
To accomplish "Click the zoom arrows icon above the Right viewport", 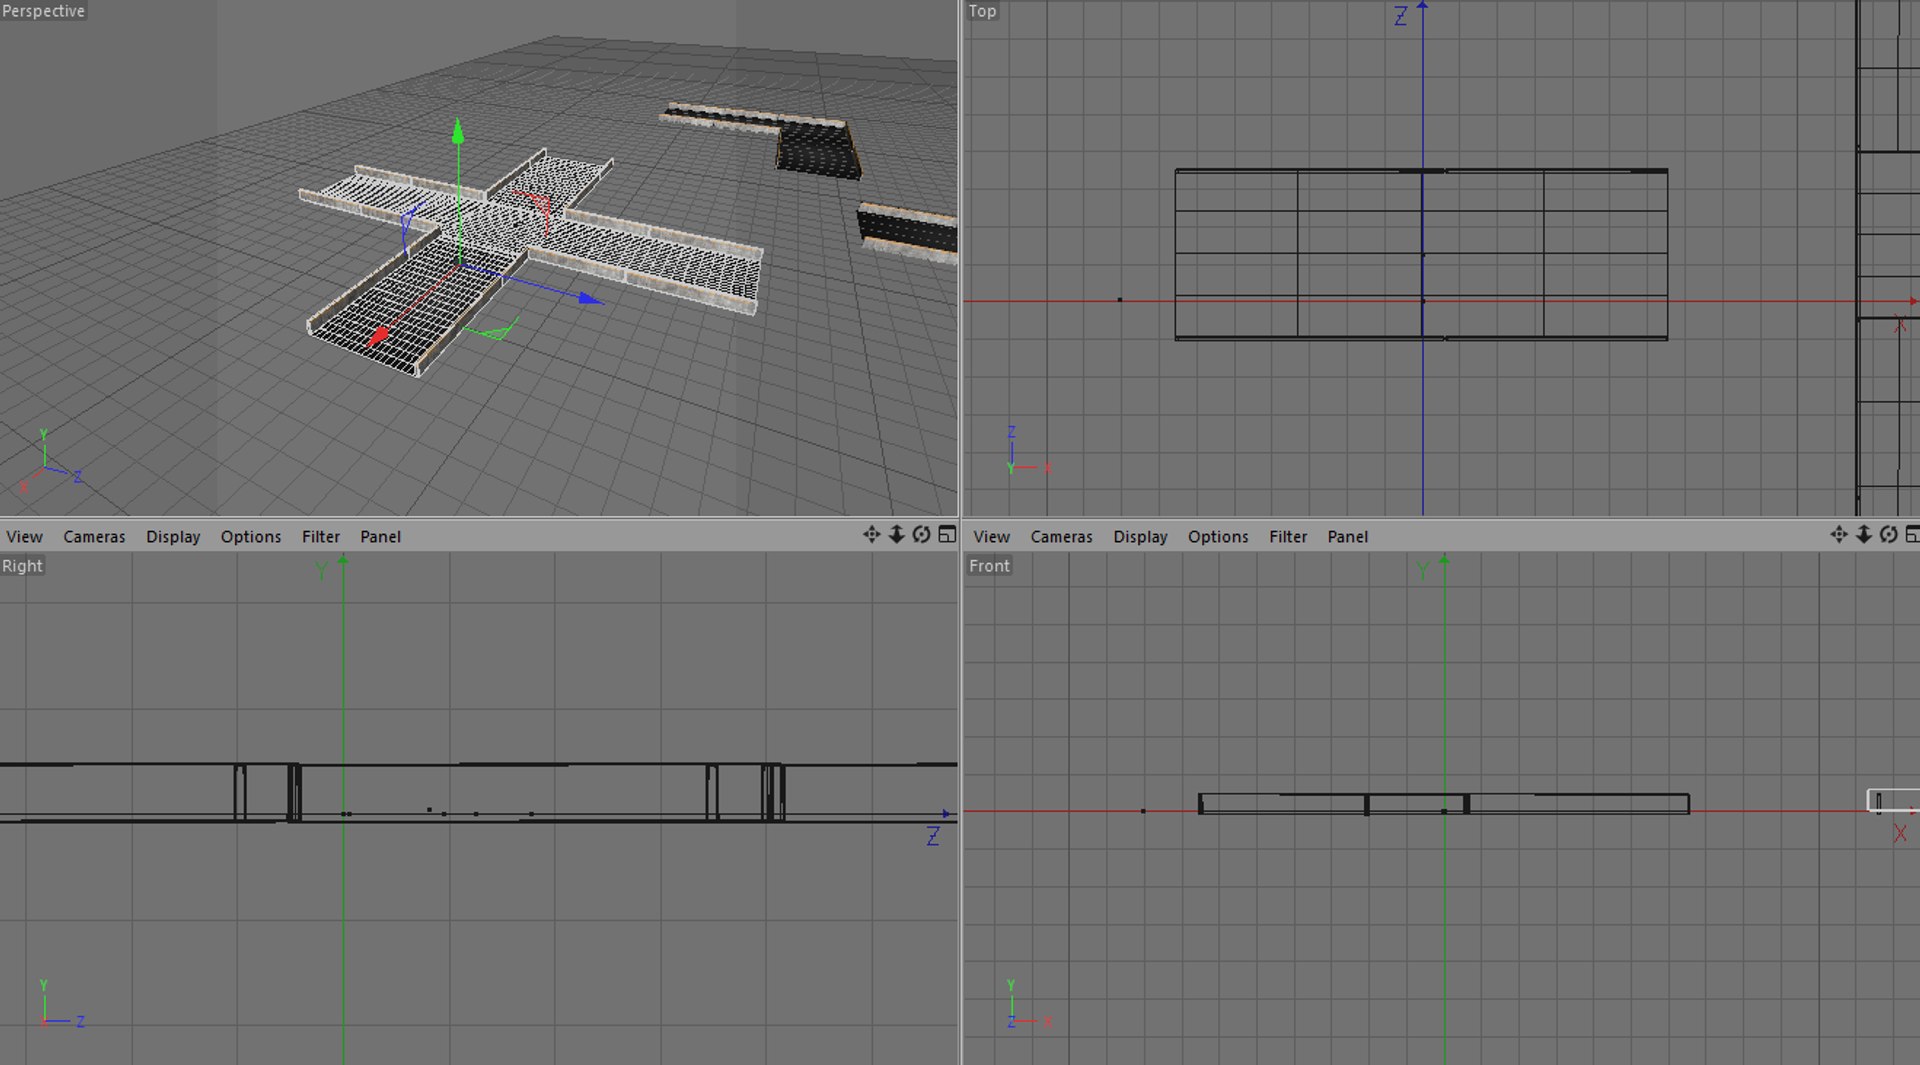I will [896, 535].
